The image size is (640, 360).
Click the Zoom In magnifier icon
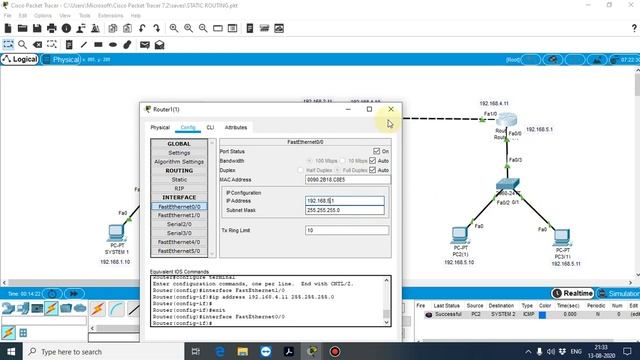(174, 28)
